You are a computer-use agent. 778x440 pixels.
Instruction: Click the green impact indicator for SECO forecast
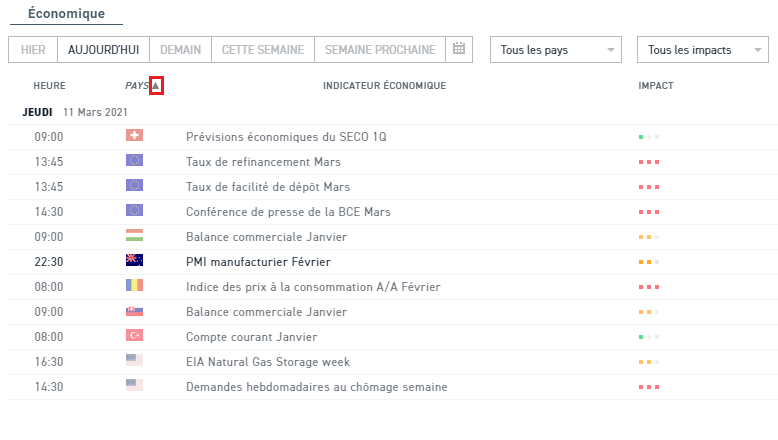tap(641, 136)
